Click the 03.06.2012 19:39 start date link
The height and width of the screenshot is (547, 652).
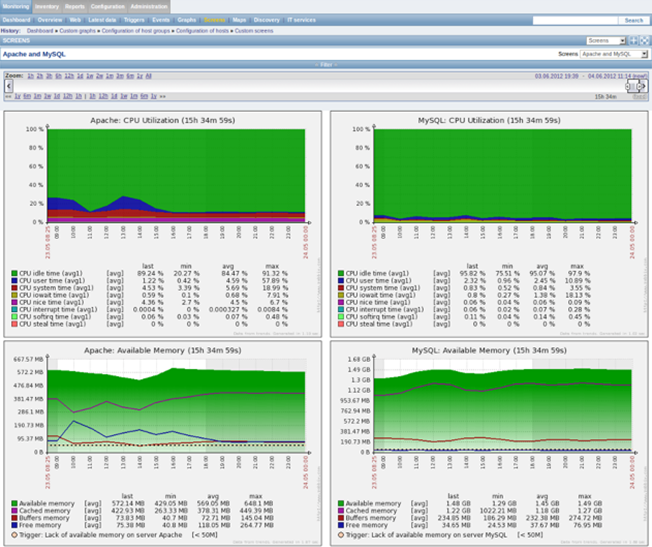[556, 76]
